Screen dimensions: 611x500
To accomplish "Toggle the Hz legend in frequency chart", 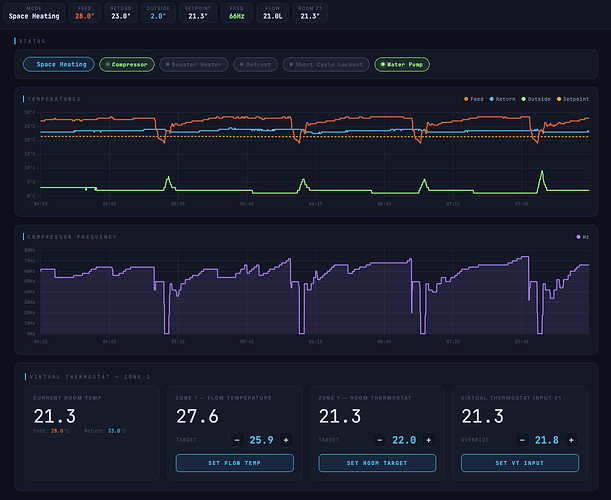I will (x=581, y=237).
